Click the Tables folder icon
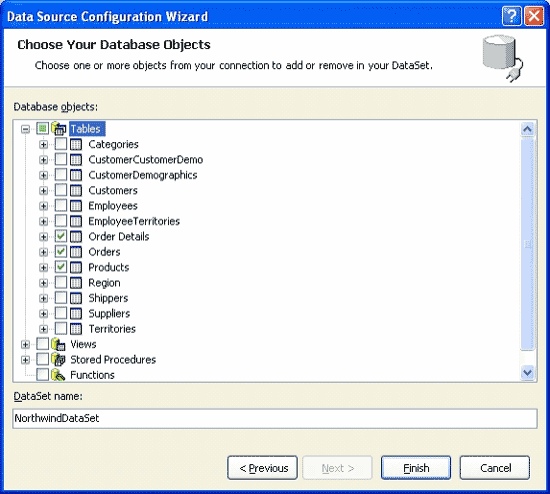The height and width of the screenshot is (494, 550). pyautogui.click(x=59, y=129)
